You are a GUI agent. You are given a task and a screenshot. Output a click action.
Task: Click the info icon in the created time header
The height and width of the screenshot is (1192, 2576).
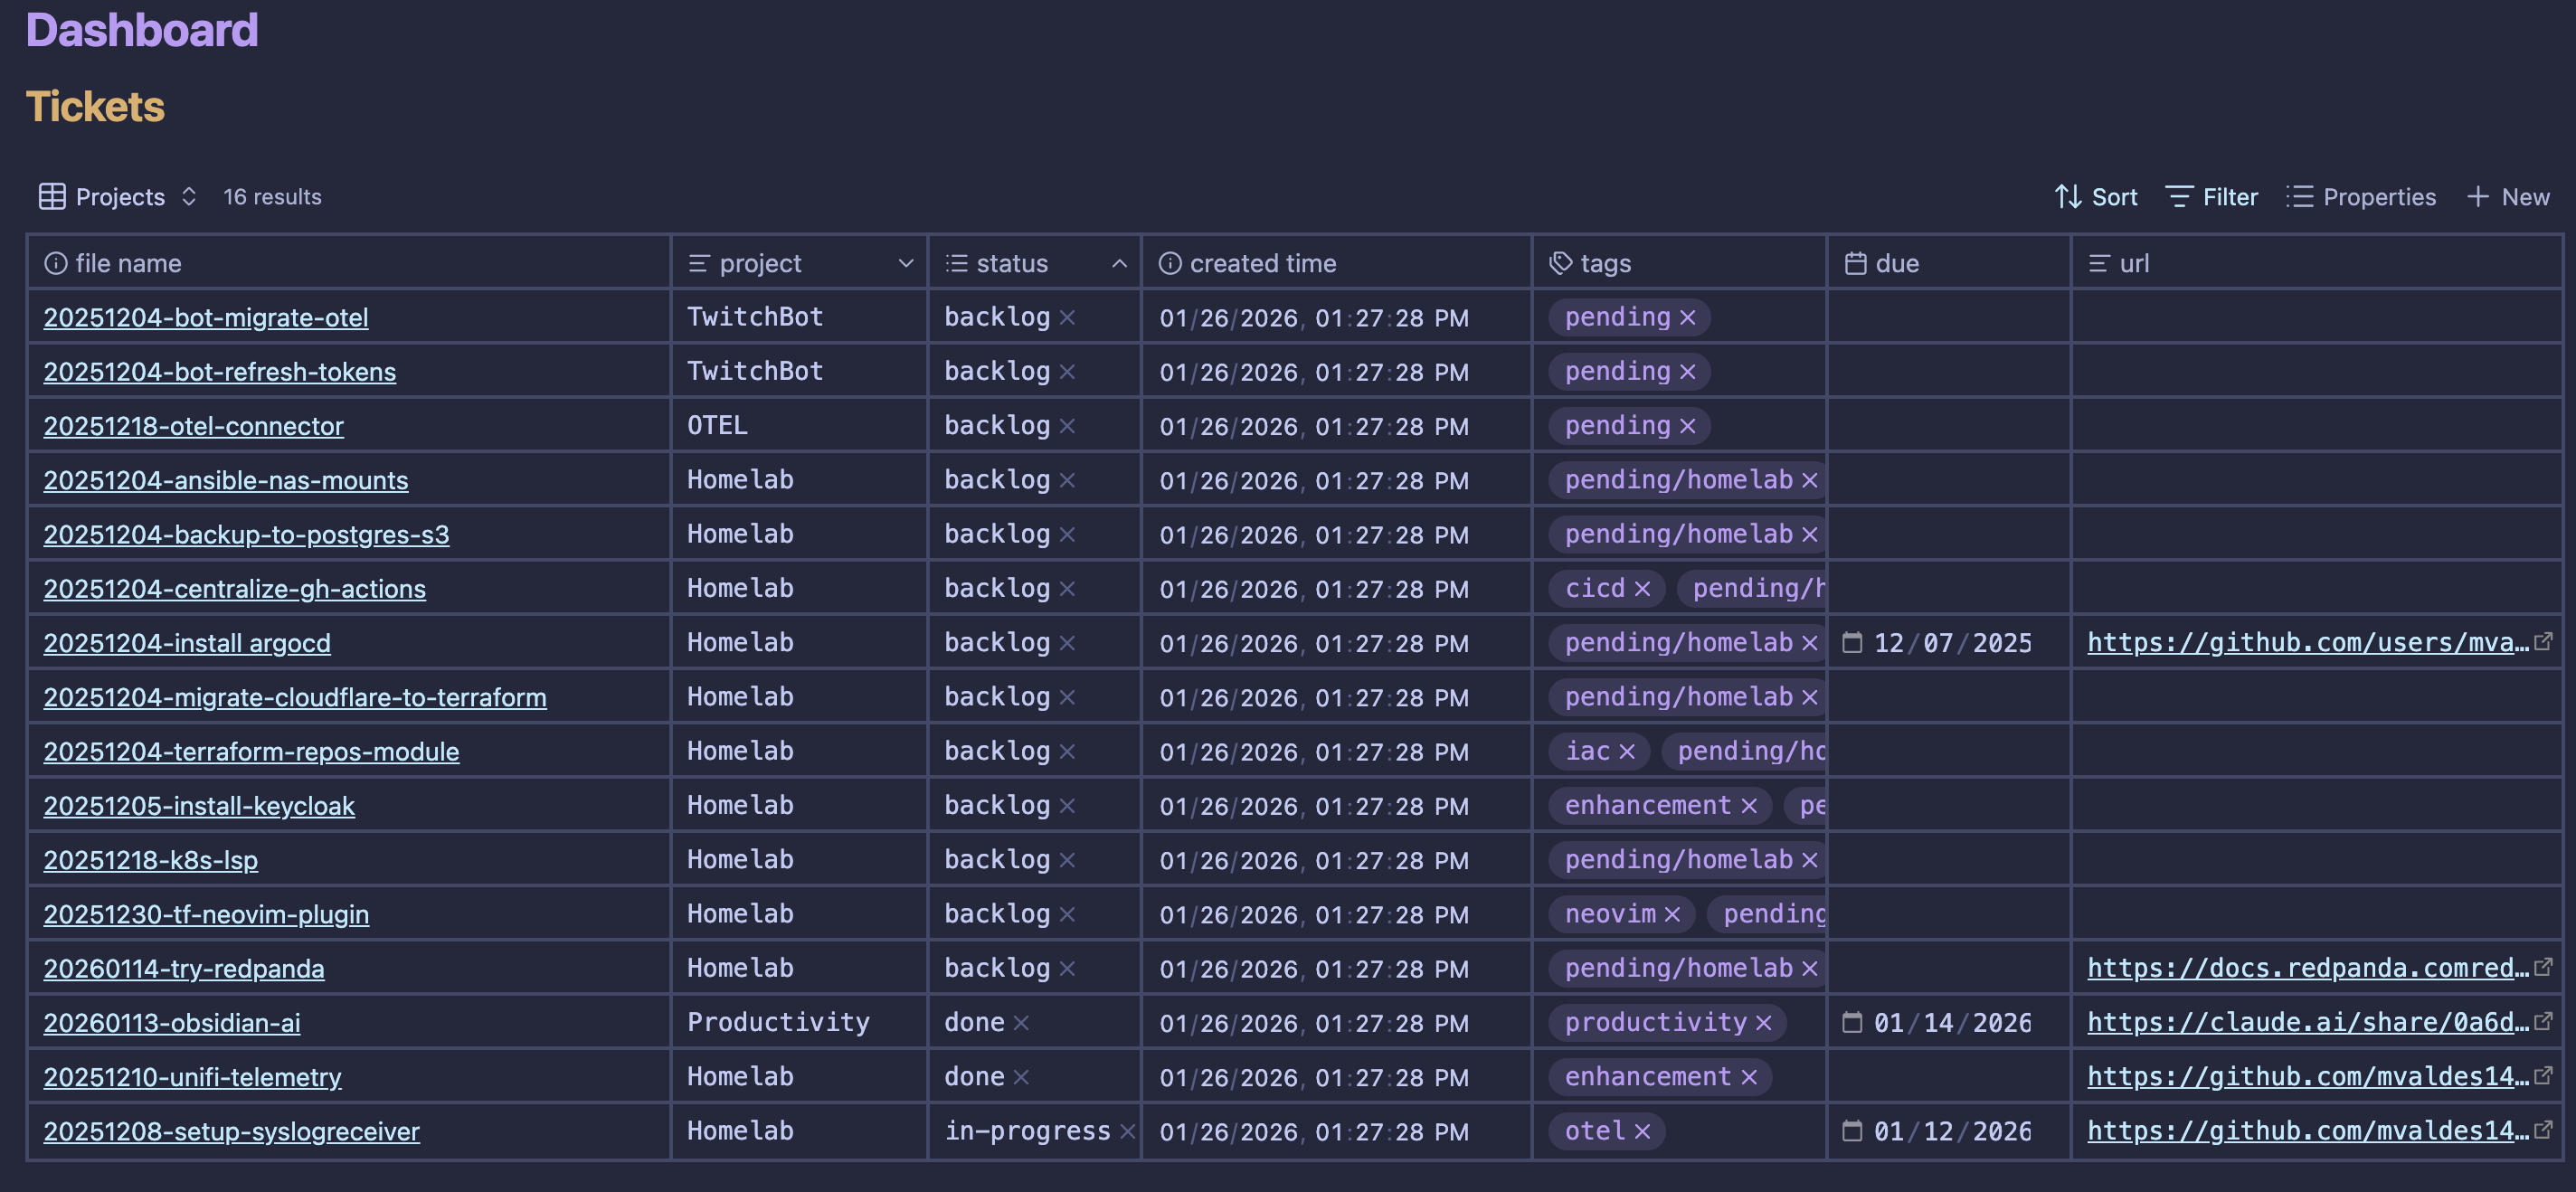point(1170,263)
